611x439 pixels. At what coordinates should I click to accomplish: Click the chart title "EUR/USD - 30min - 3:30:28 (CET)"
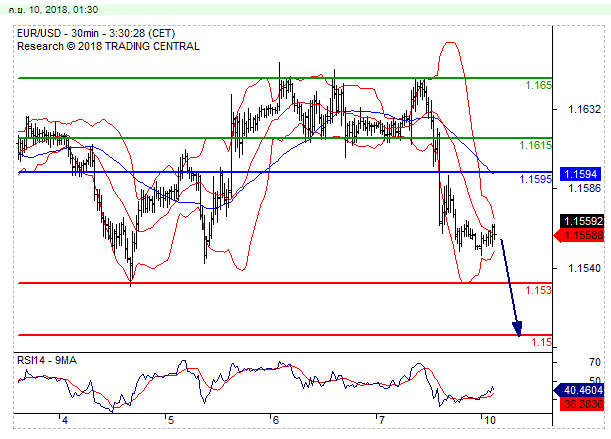(x=96, y=33)
